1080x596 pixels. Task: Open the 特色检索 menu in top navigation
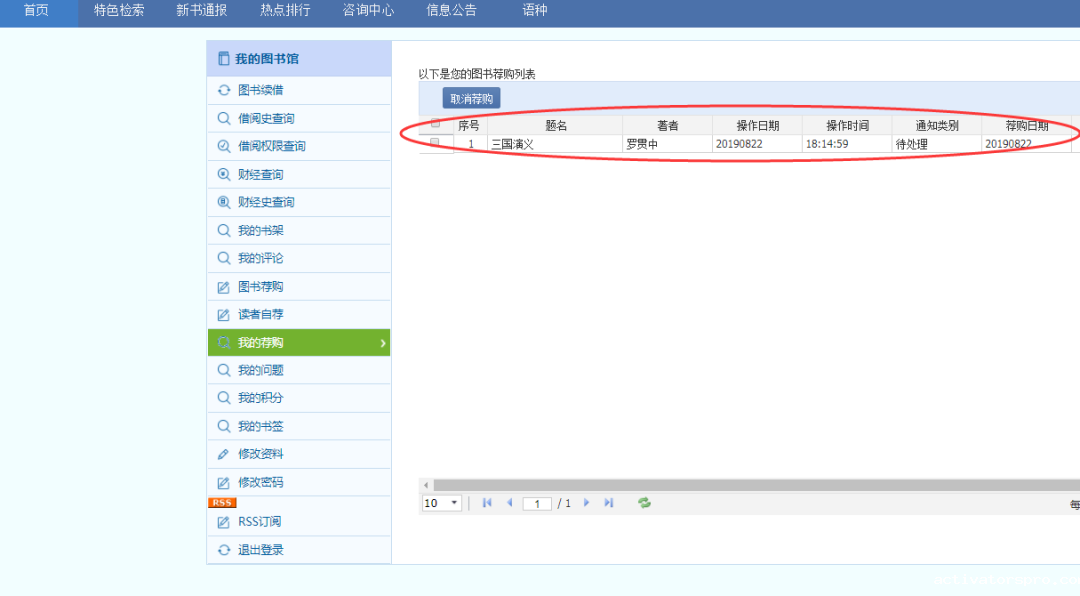pos(119,11)
